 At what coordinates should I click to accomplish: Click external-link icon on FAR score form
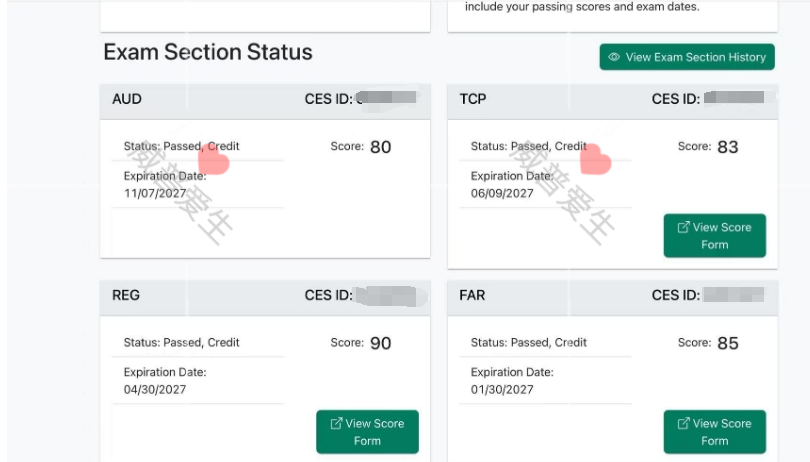(x=683, y=423)
